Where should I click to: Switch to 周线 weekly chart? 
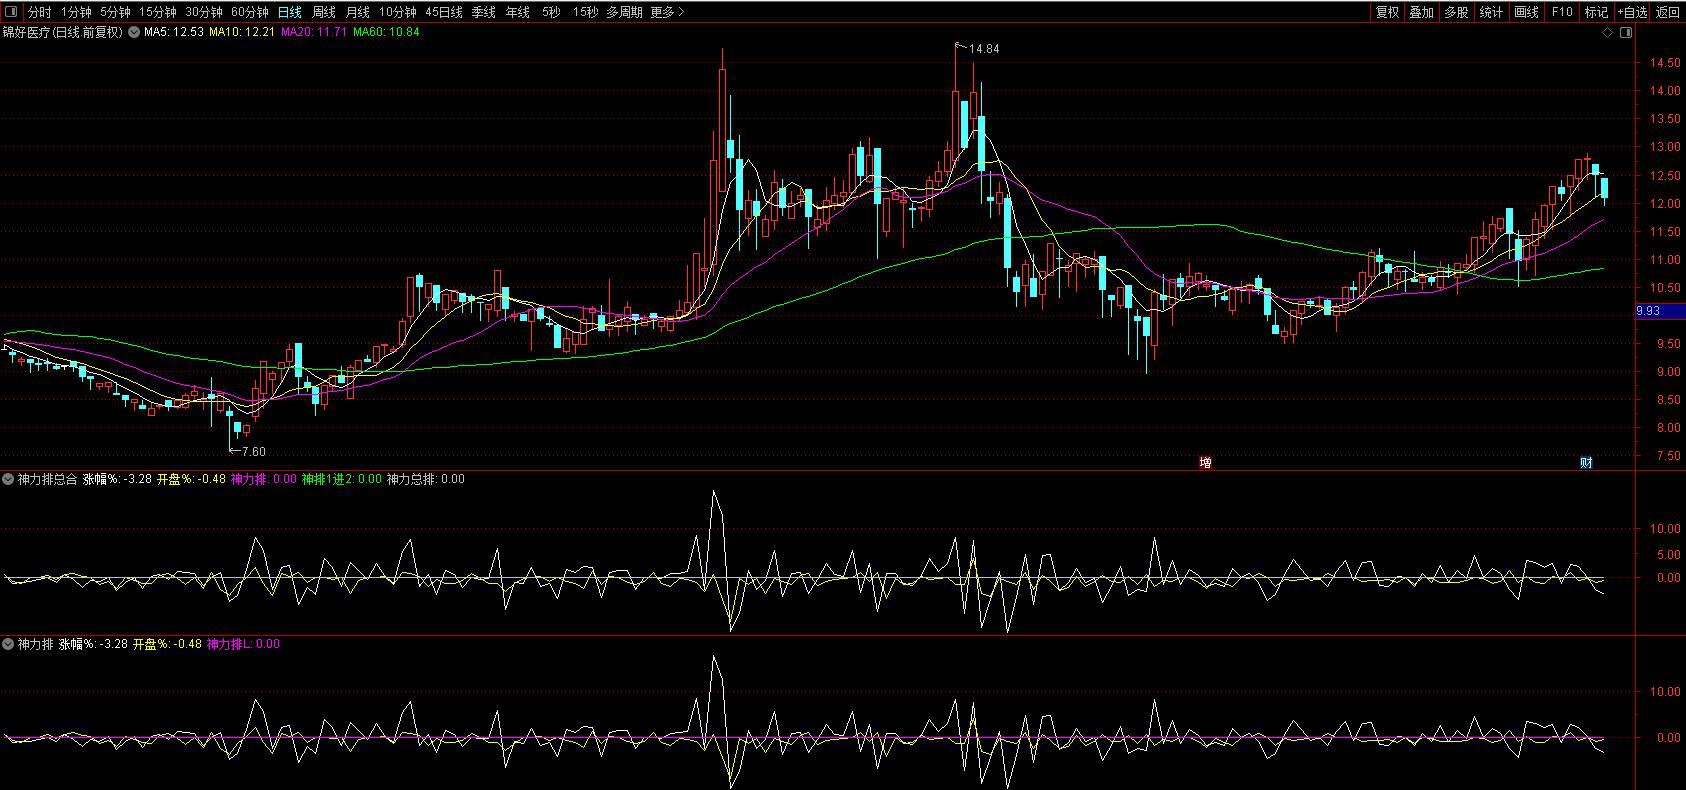pyautogui.click(x=324, y=12)
